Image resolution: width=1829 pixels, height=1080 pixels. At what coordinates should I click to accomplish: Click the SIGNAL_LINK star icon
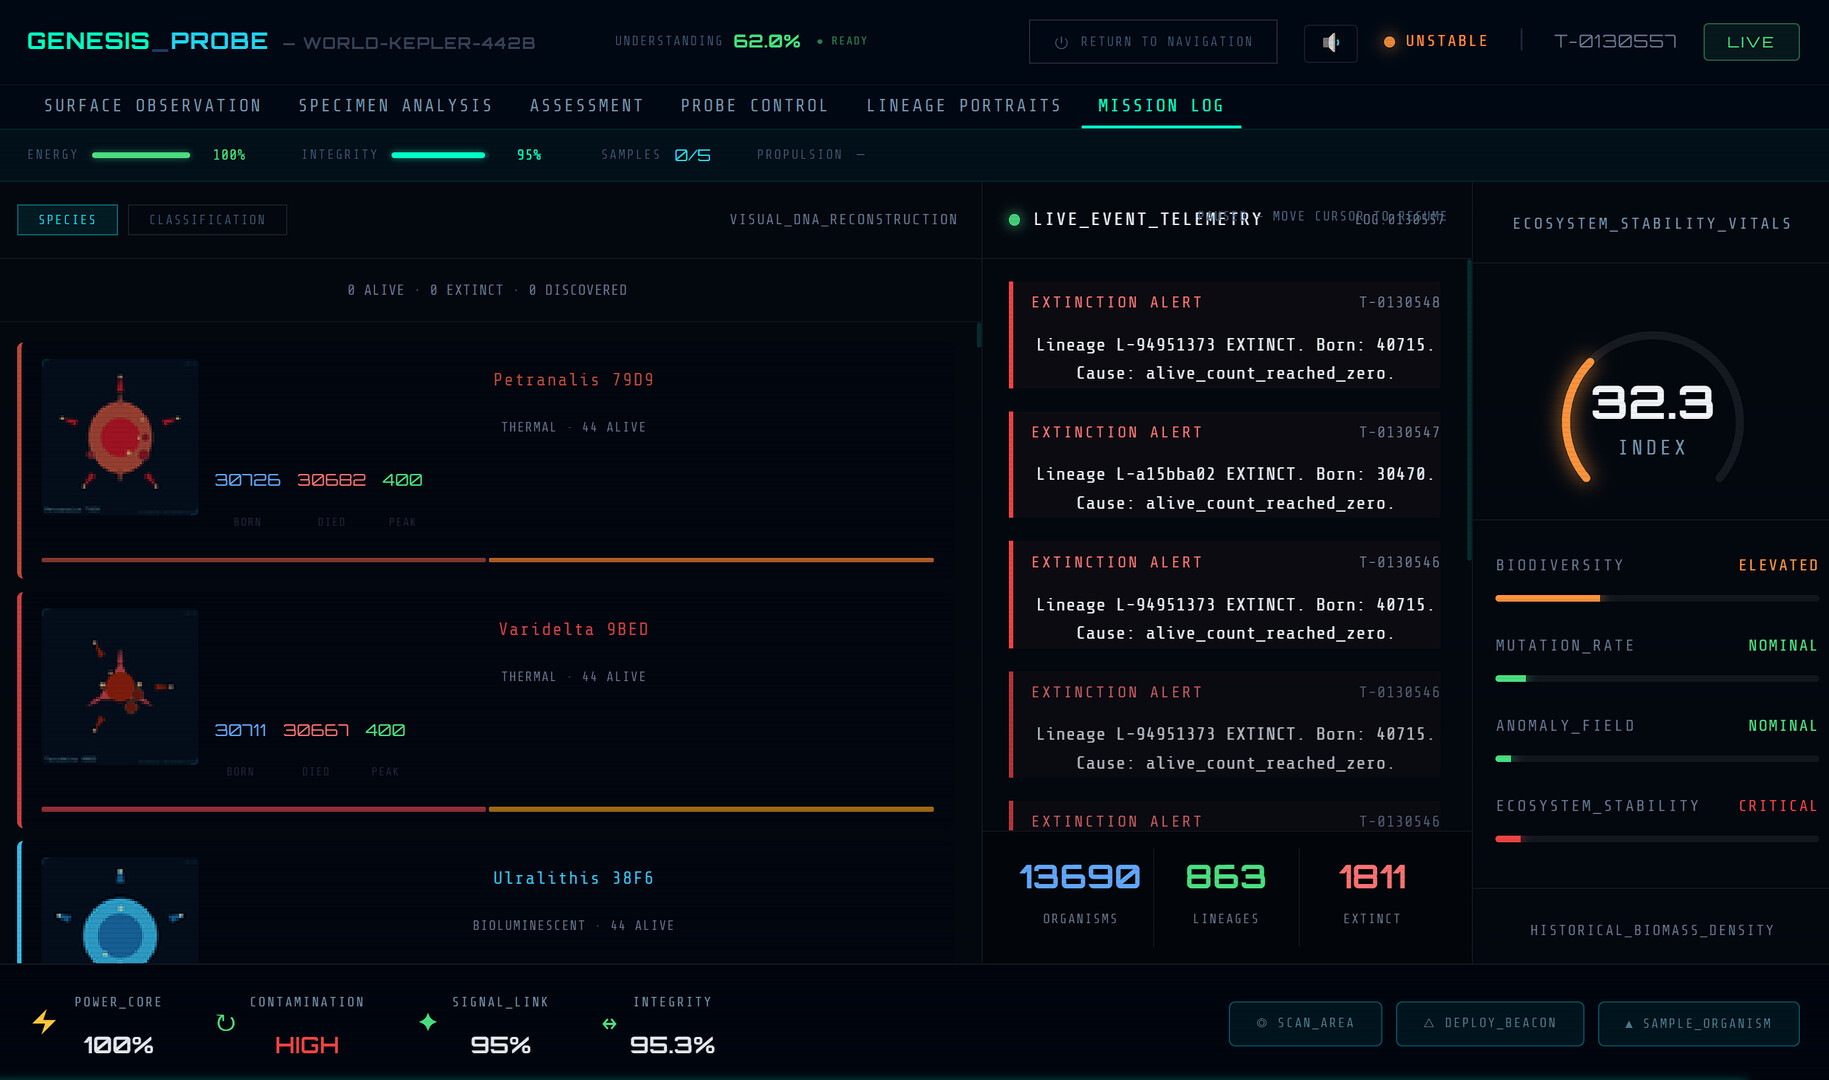(x=428, y=1022)
